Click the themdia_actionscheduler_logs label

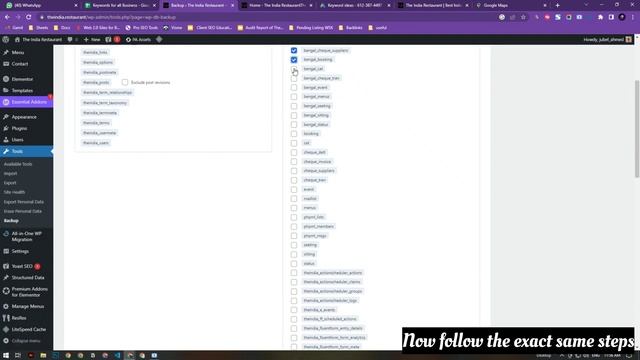(330, 300)
